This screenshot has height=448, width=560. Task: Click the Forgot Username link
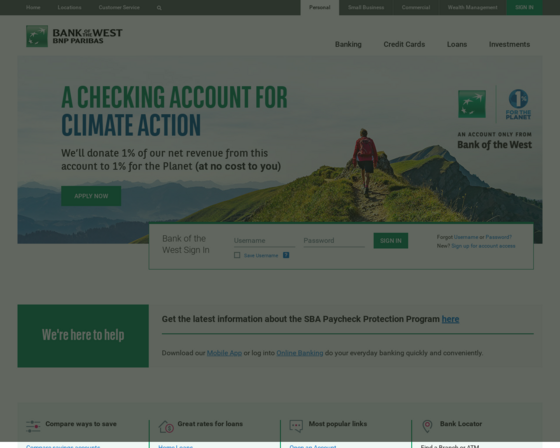pyautogui.click(x=466, y=237)
